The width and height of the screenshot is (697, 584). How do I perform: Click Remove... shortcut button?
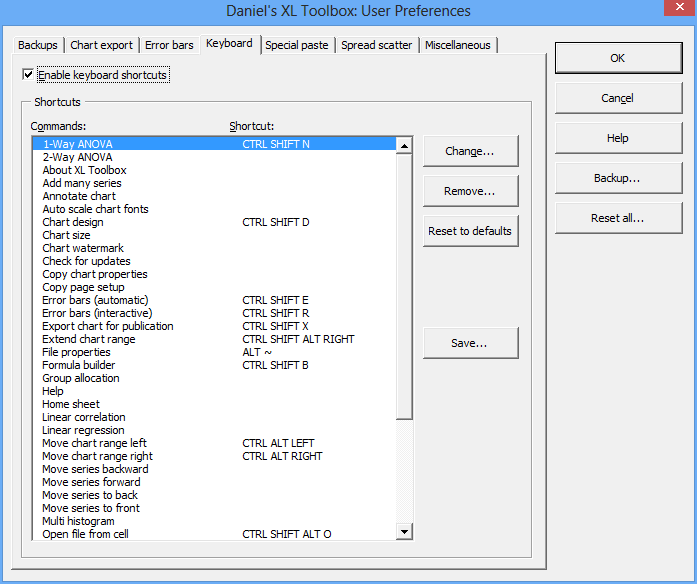tap(470, 191)
